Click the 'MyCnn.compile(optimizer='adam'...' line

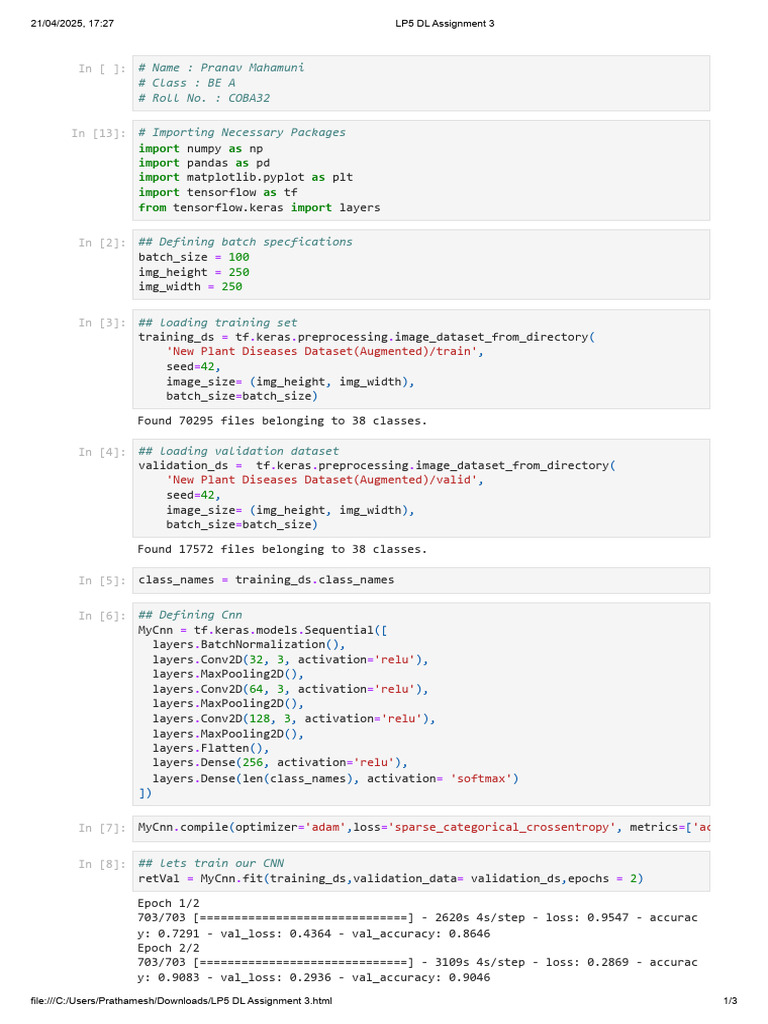(x=424, y=827)
